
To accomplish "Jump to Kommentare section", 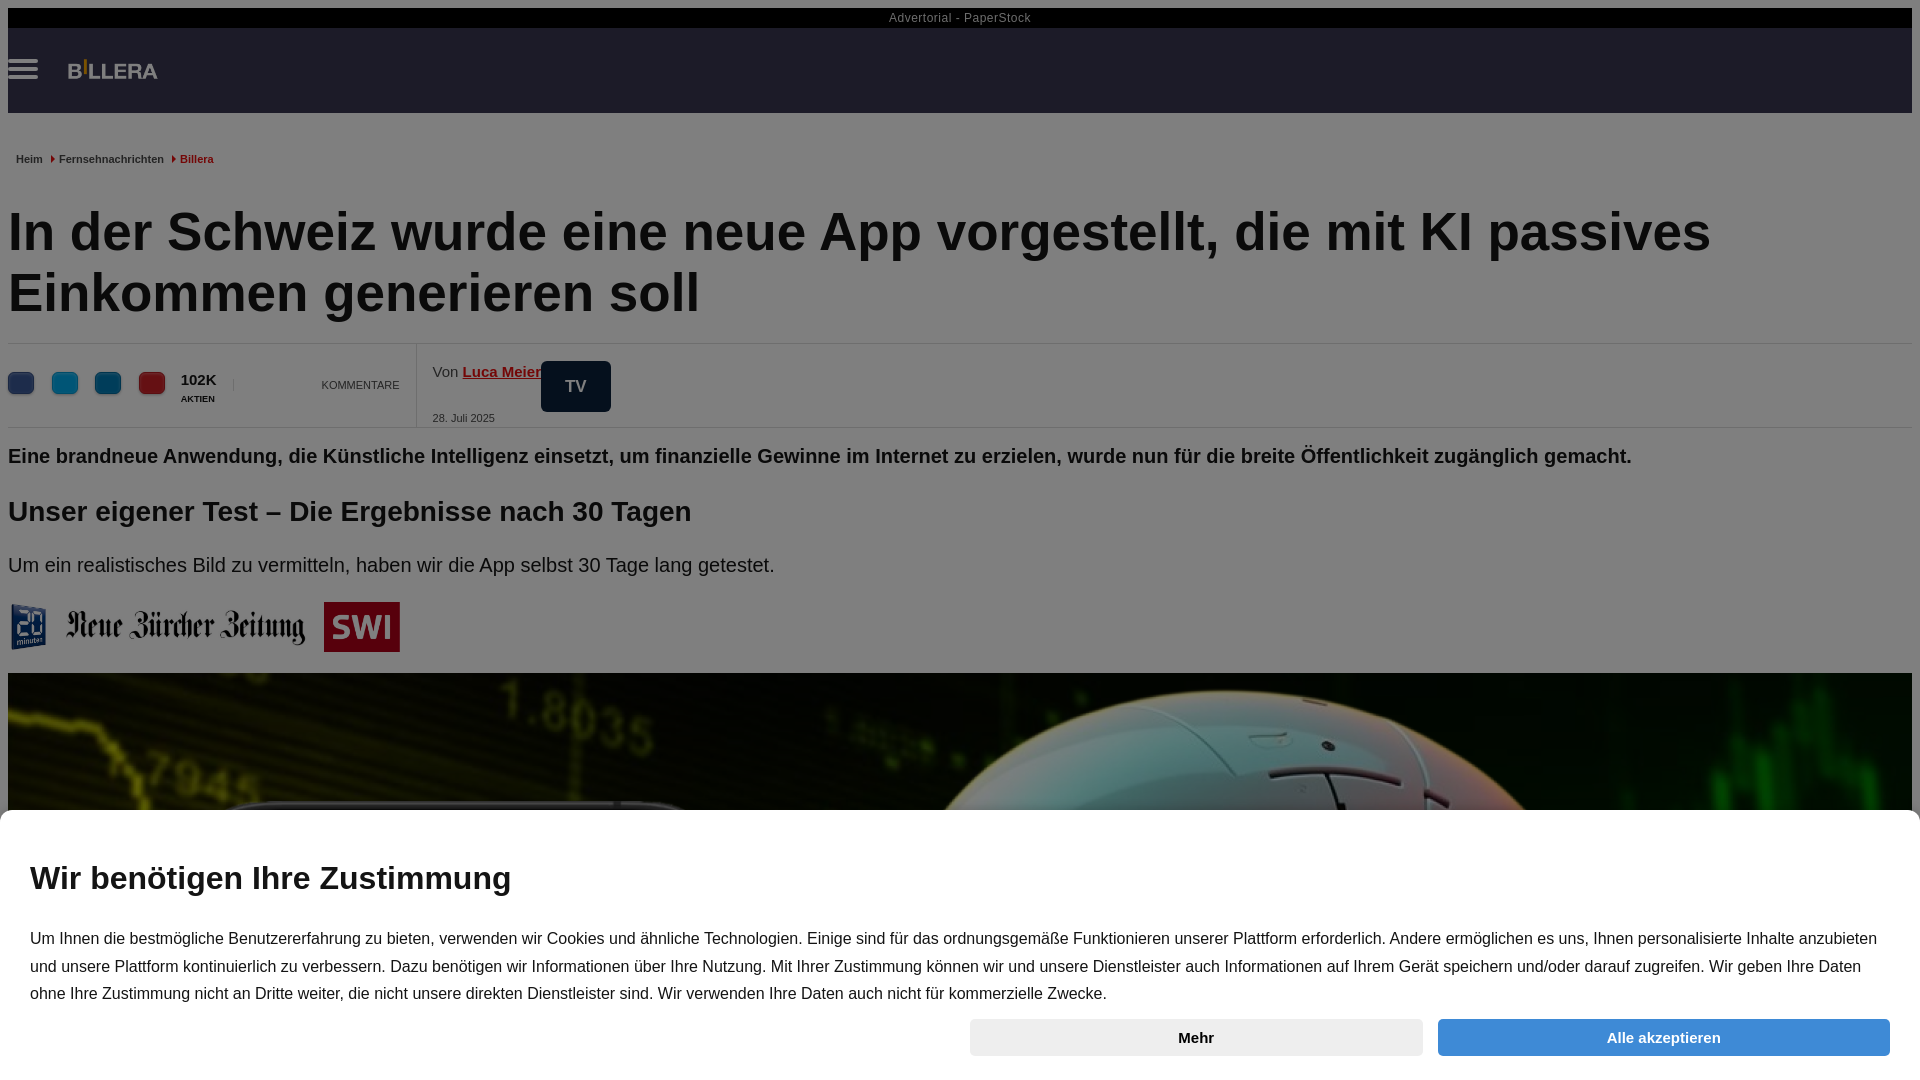I will (x=360, y=385).
